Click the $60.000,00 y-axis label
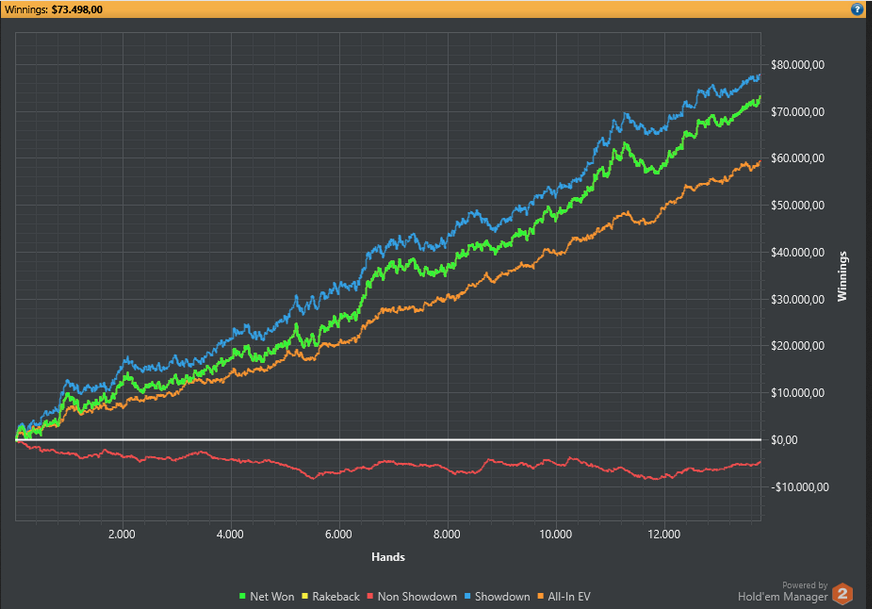This screenshot has width=872, height=609. (x=797, y=159)
